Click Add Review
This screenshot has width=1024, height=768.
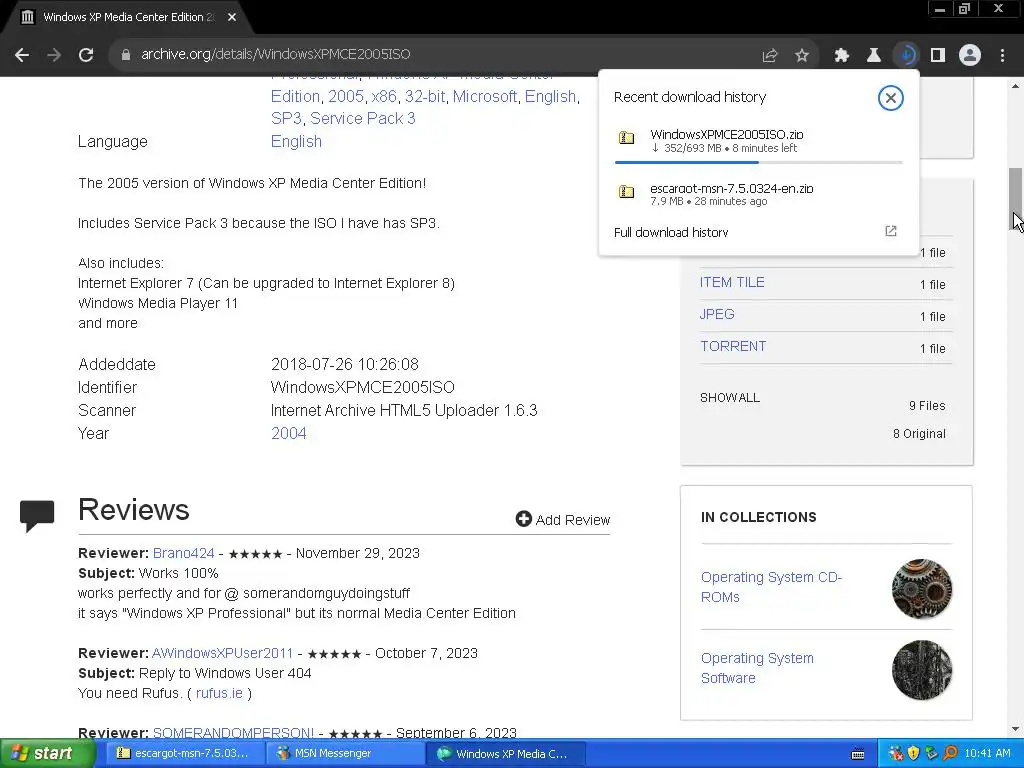click(562, 520)
